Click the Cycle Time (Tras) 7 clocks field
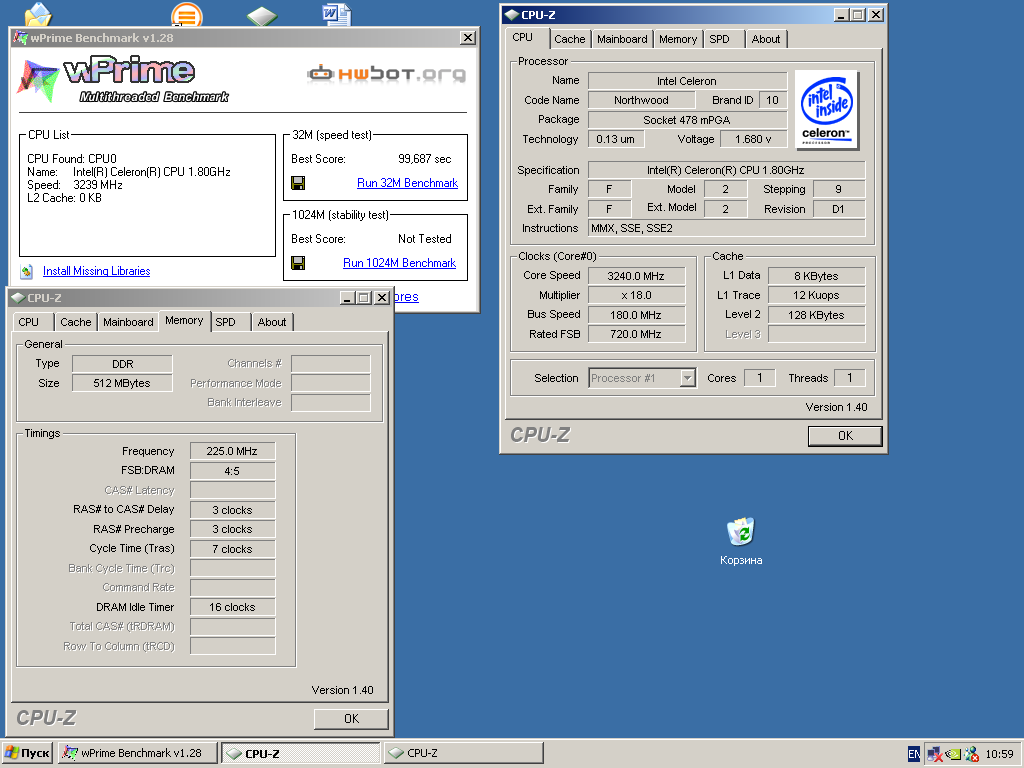The height and width of the screenshot is (768, 1024). click(x=232, y=549)
